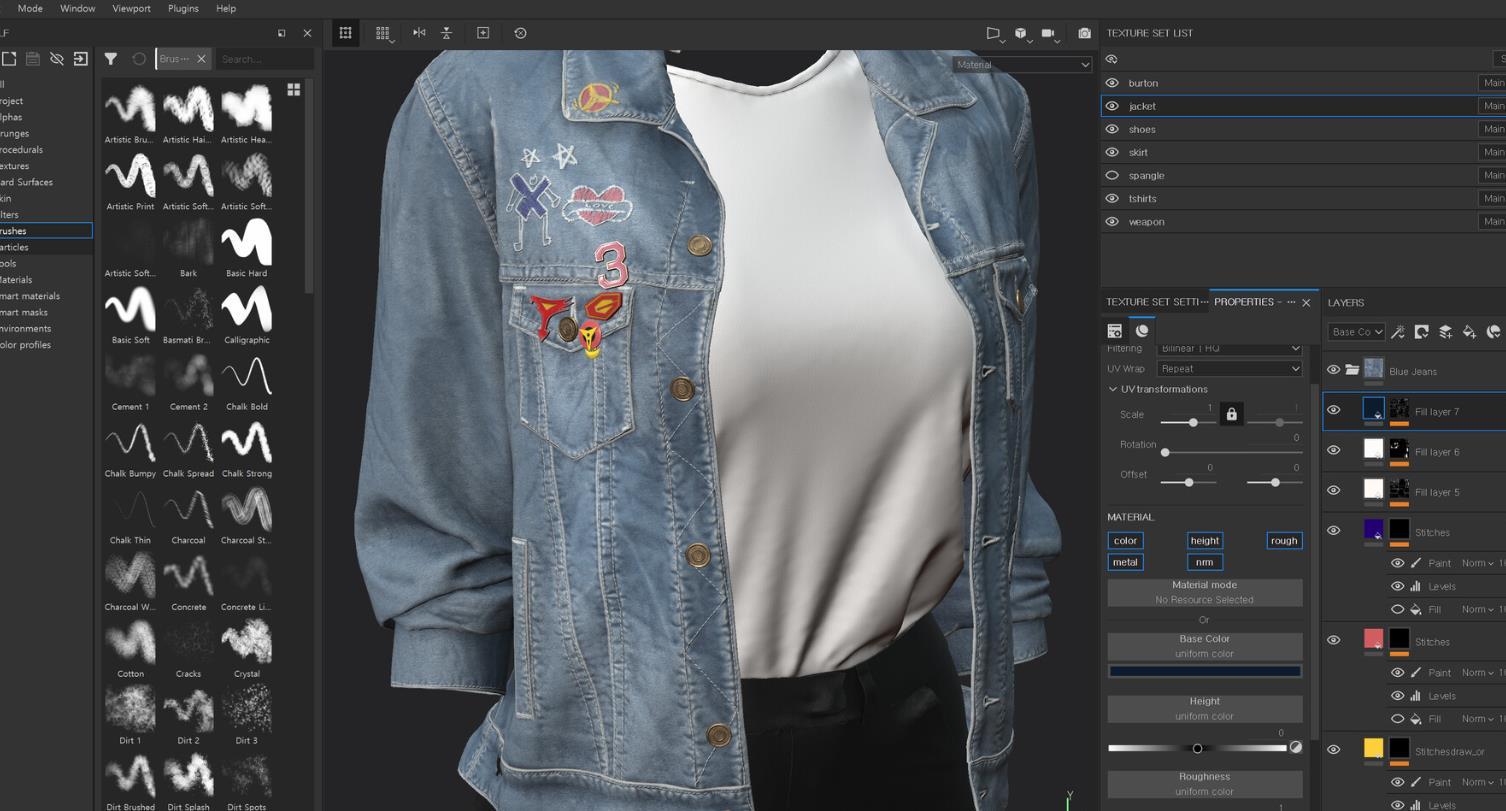The width and height of the screenshot is (1506, 811).
Task: Open the Plugins menu
Action: click(x=183, y=8)
